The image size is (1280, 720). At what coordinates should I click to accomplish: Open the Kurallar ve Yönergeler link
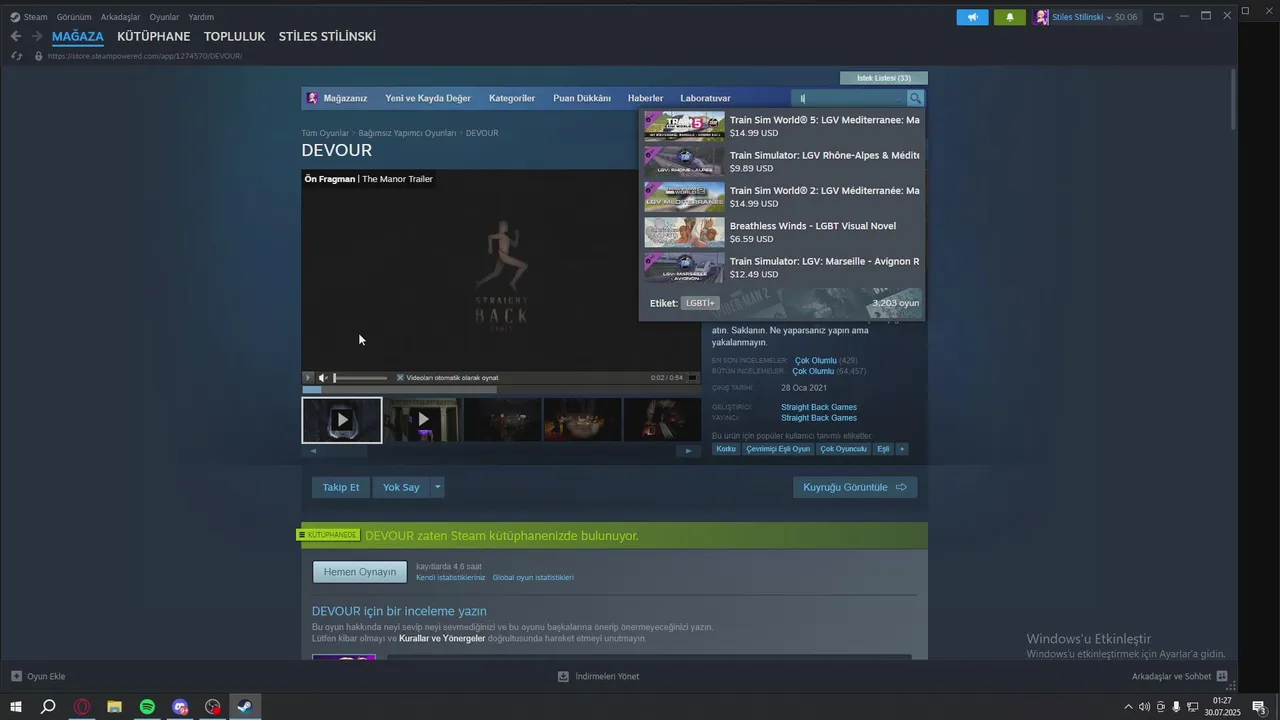442,638
